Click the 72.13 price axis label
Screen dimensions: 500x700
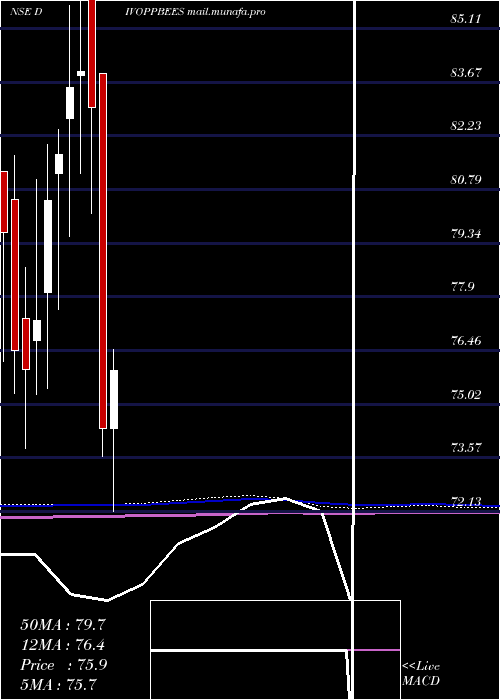[x=467, y=502]
